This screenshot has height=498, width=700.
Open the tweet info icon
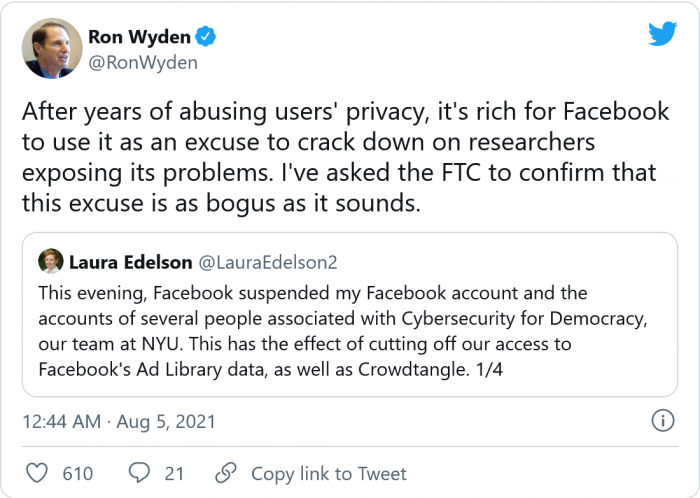pyautogui.click(x=661, y=420)
